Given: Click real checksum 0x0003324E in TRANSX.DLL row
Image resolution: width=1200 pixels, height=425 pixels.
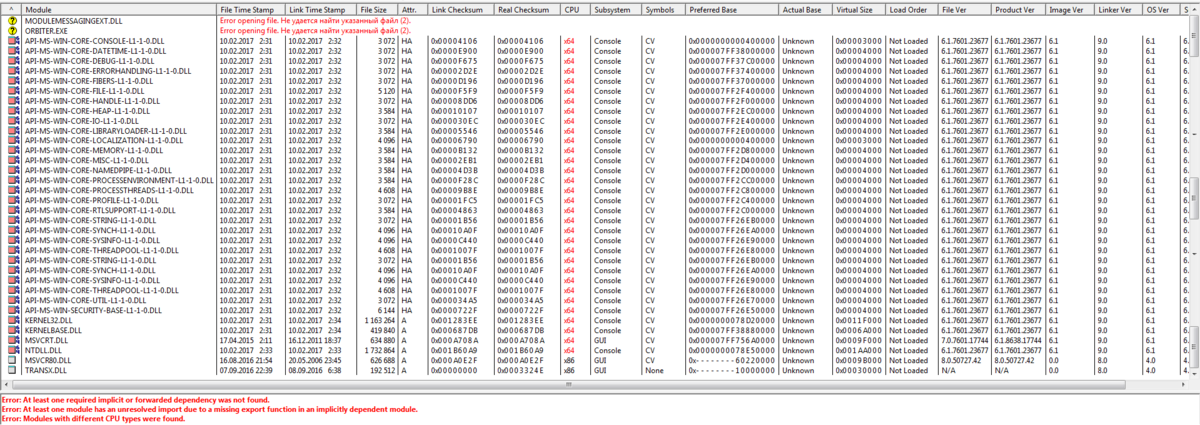Looking at the screenshot, I should tap(520, 370).
